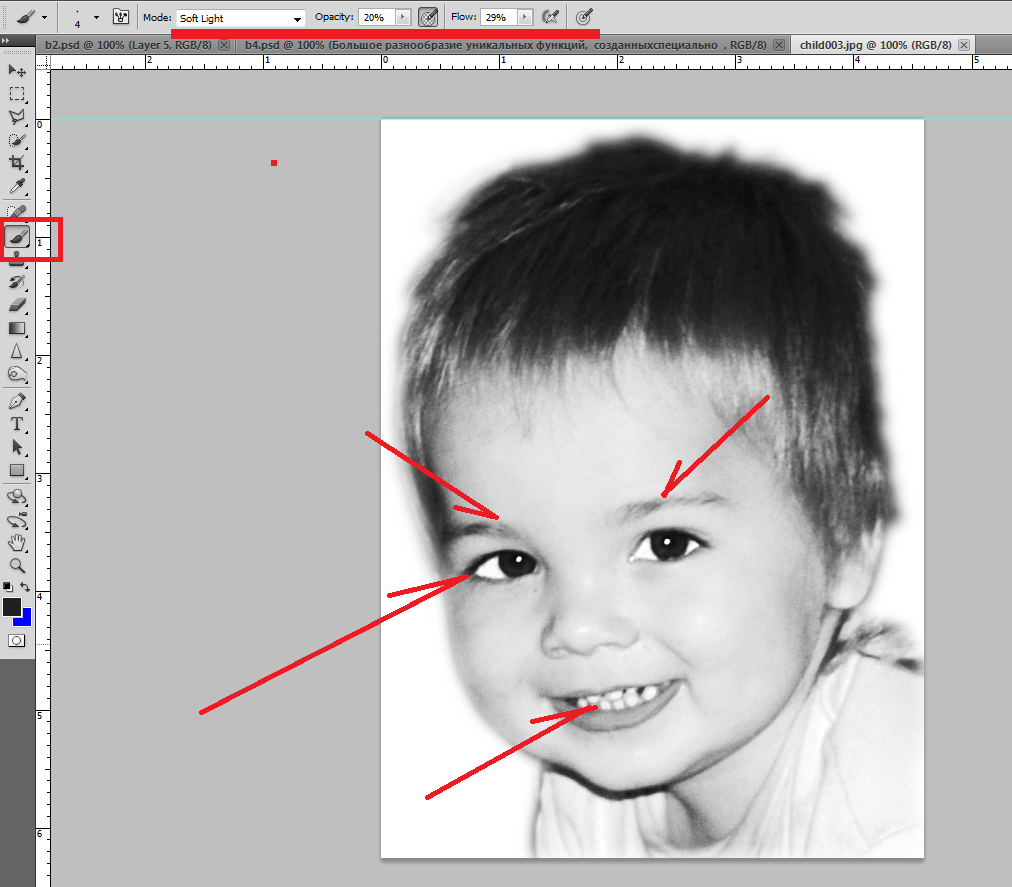Select the Brush tool in toolbox
The height and width of the screenshot is (887, 1012).
coord(17,237)
